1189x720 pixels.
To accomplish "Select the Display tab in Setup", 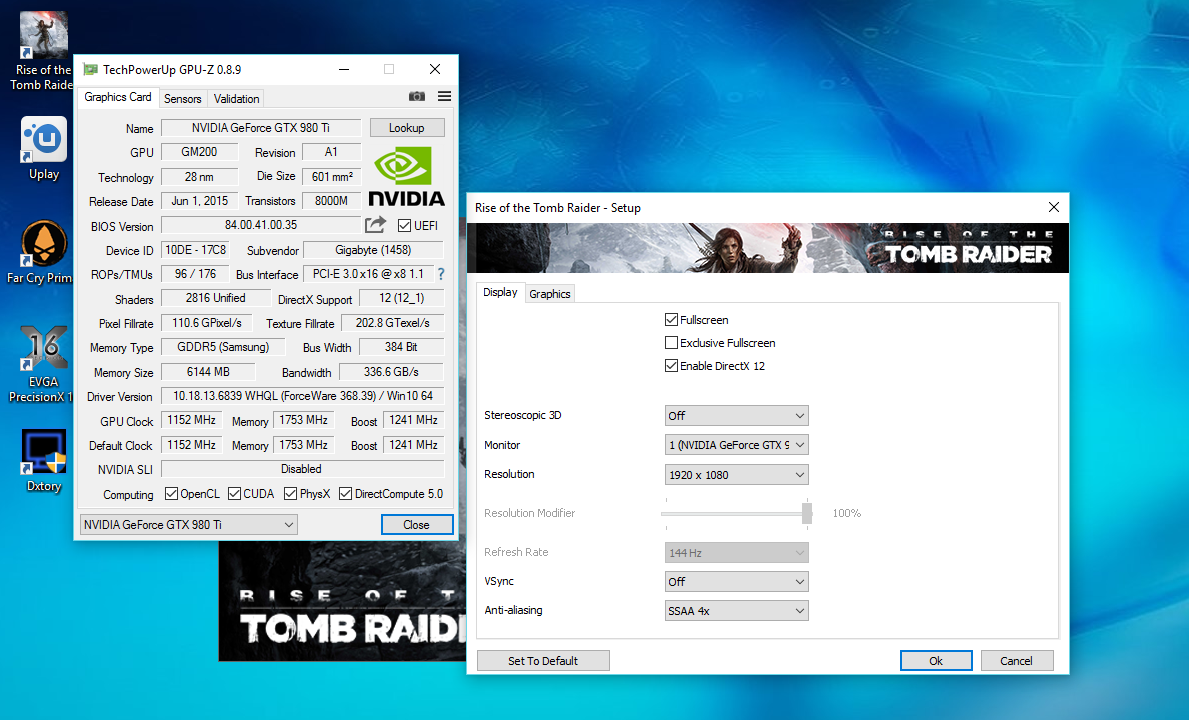I will pyautogui.click(x=500, y=293).
